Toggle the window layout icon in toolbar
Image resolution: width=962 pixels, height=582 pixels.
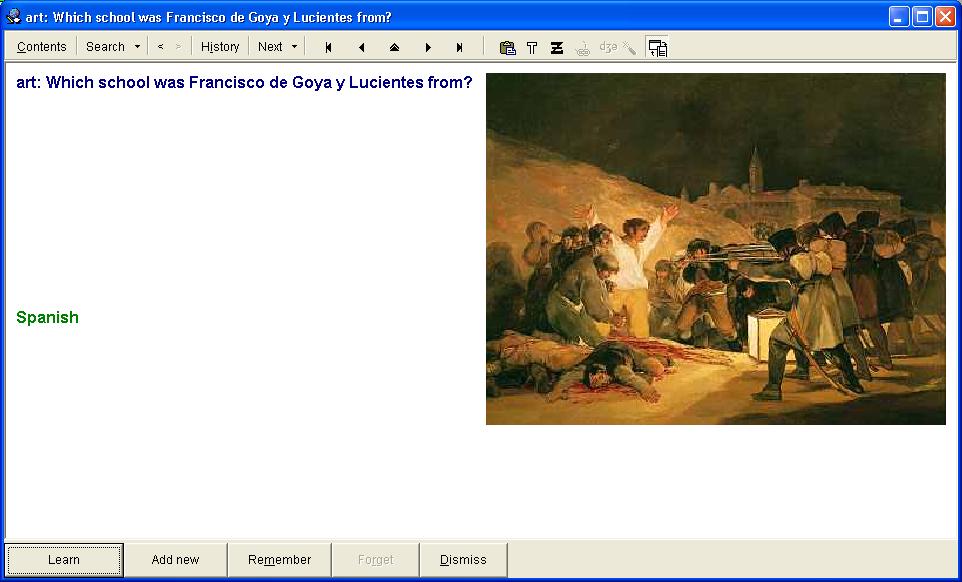click(657, 47)
